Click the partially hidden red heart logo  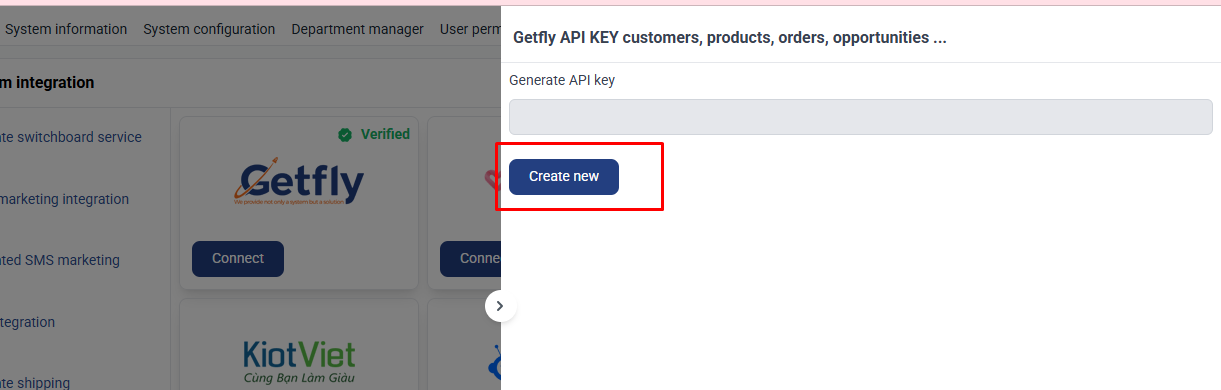(493, 181)
